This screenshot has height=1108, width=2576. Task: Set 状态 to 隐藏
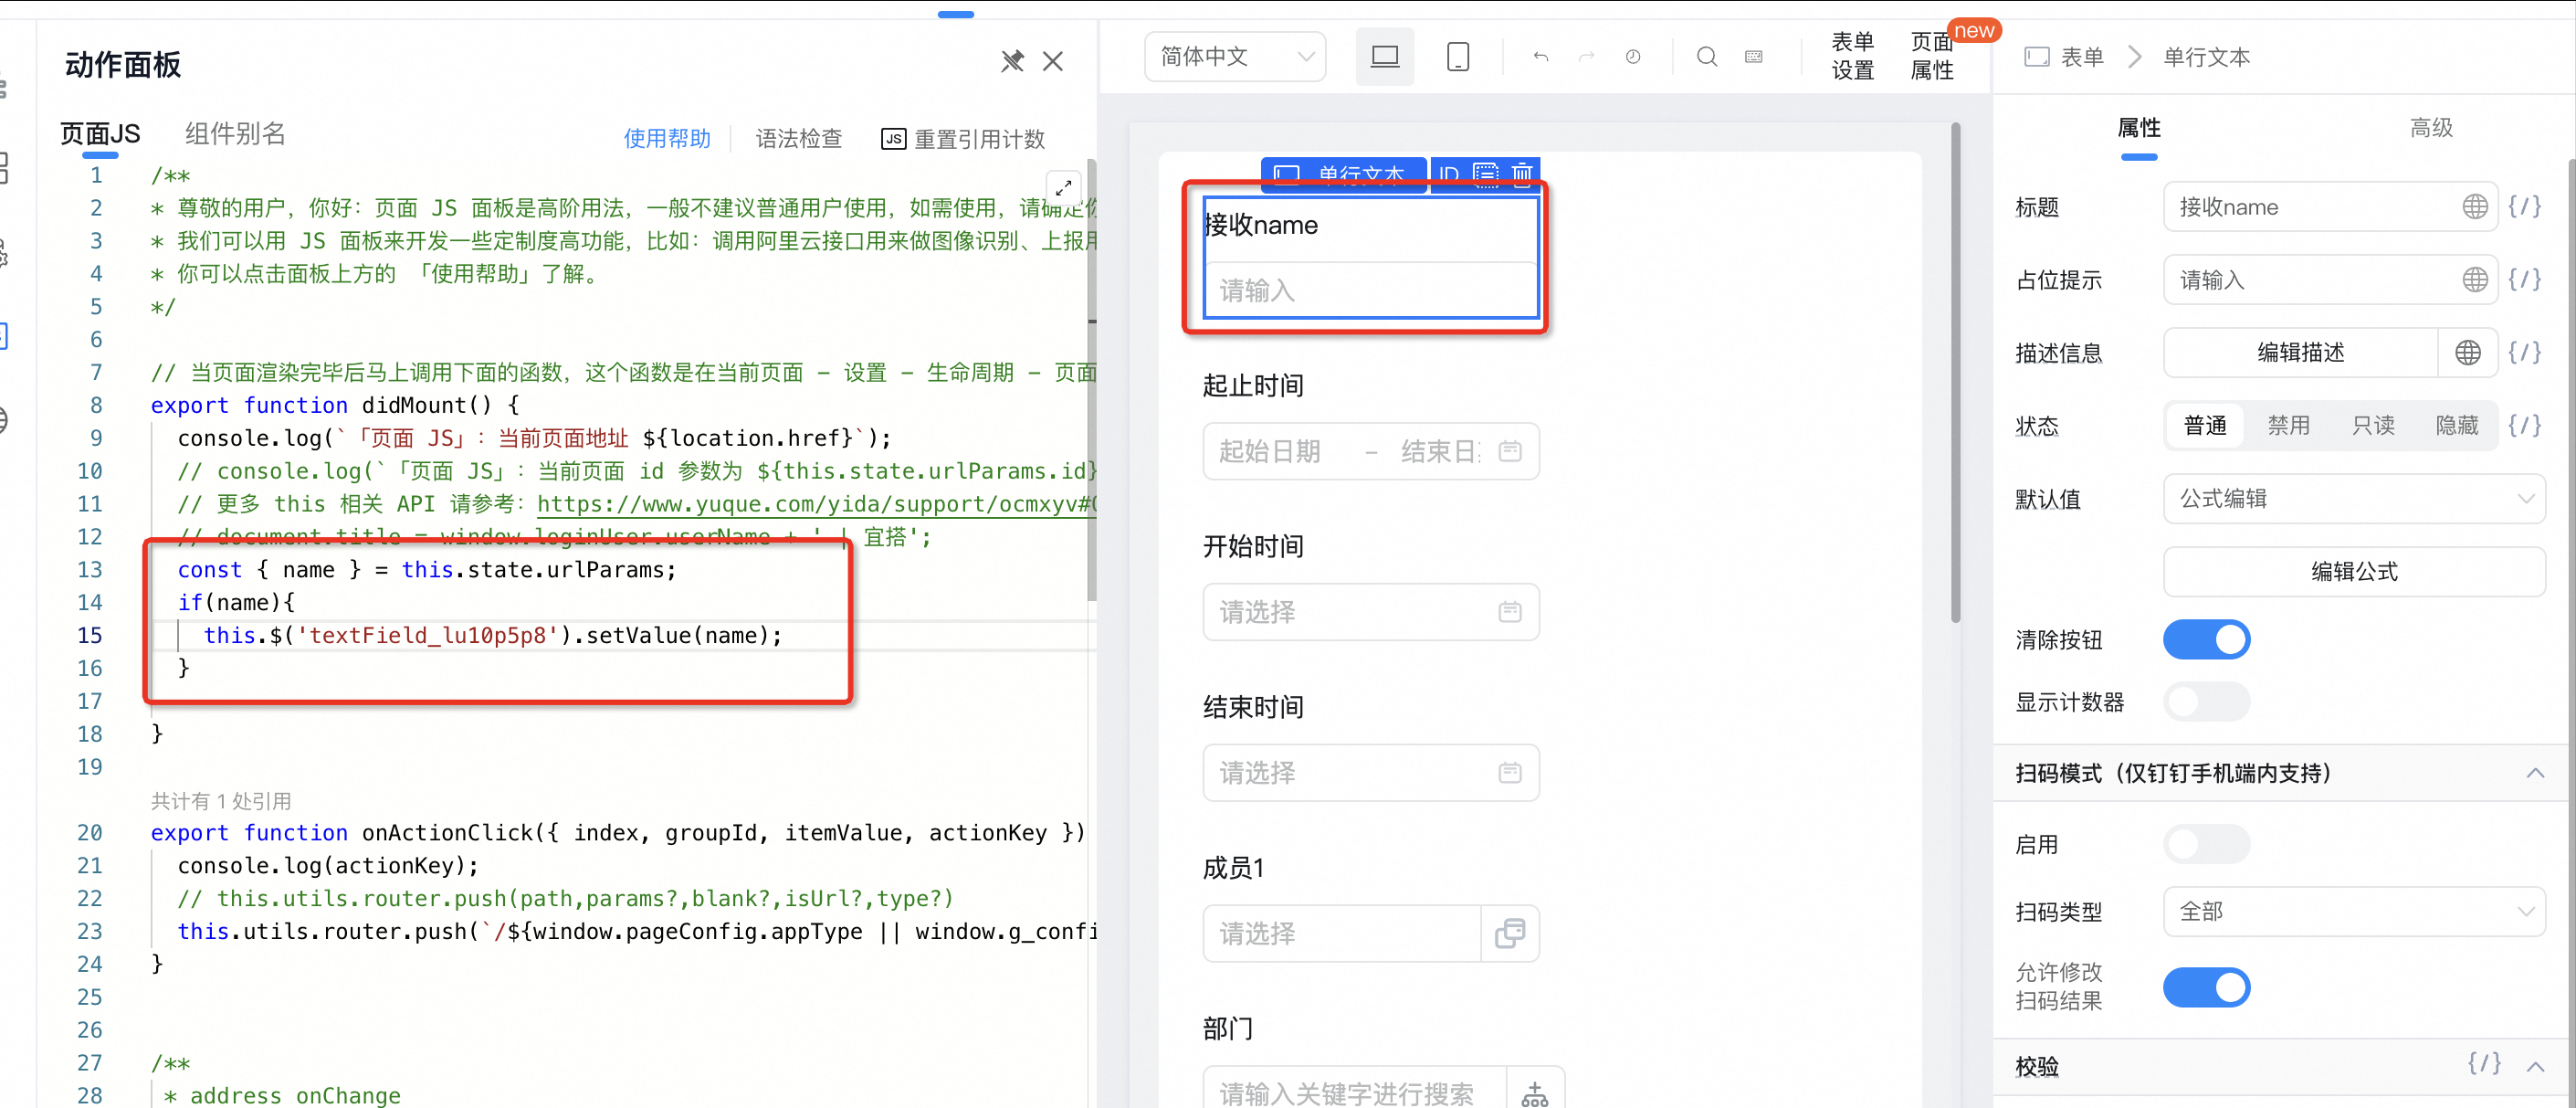[2457, 426]
